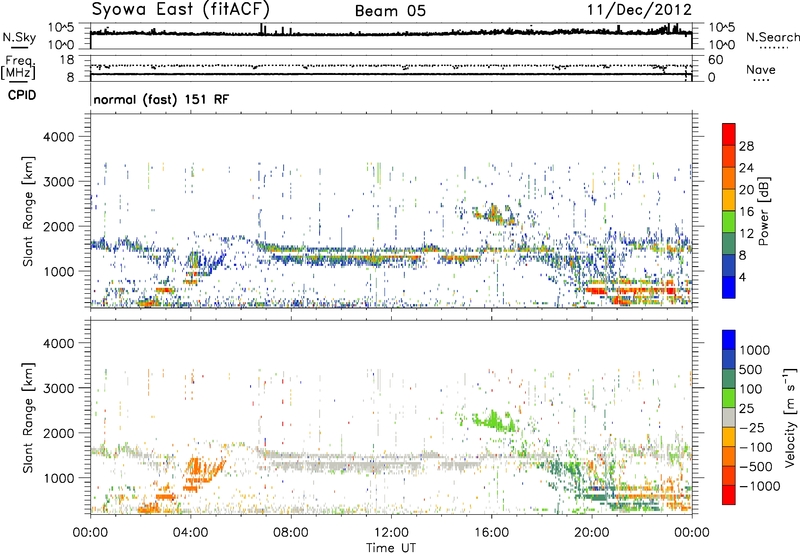Click the '04:00' time tick label
This screenshot has width=800, height=554.
pos(190,533)
